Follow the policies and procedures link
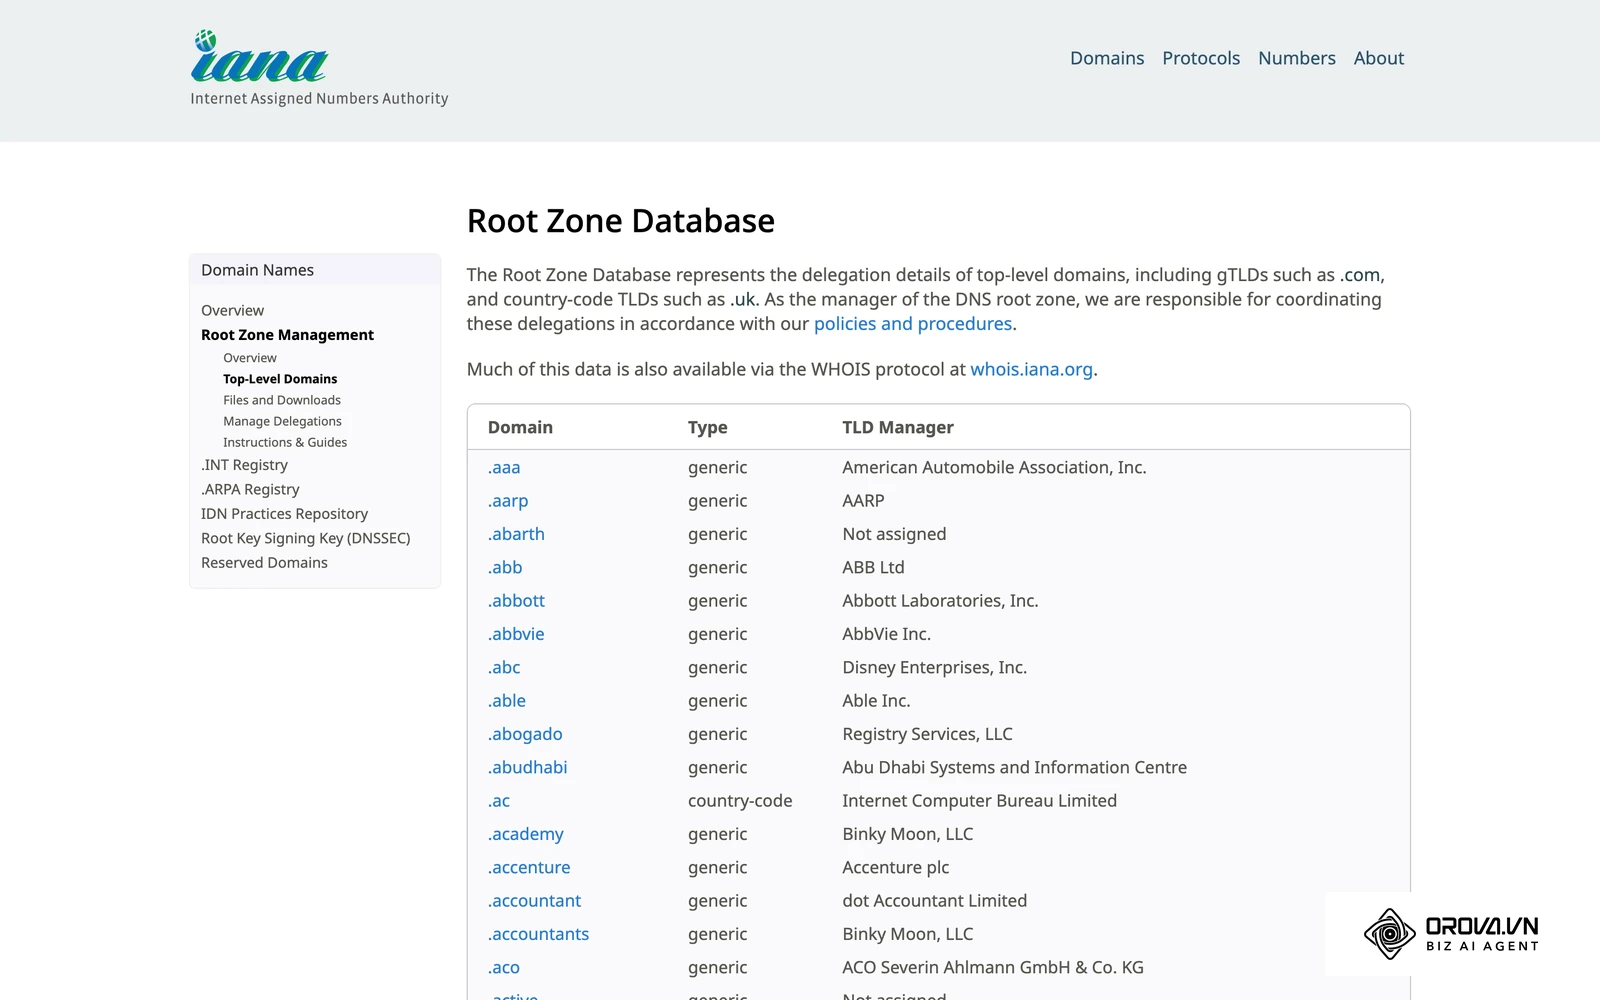Screen dimensions: 1600x1000 [x=913, y=324]
